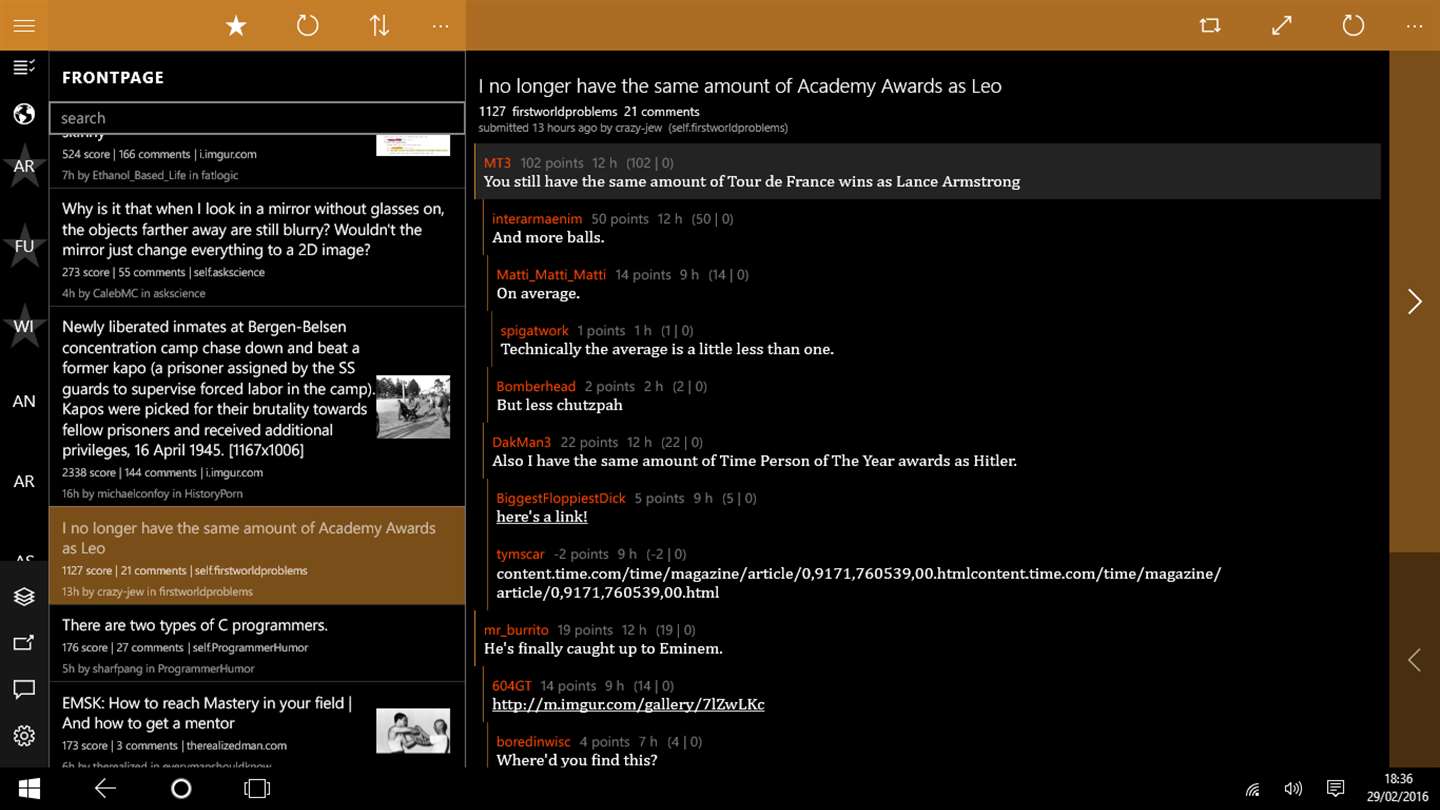
Task: Open the messages sidebar icon
Action: pyautogui.click(x=24, y=689)
